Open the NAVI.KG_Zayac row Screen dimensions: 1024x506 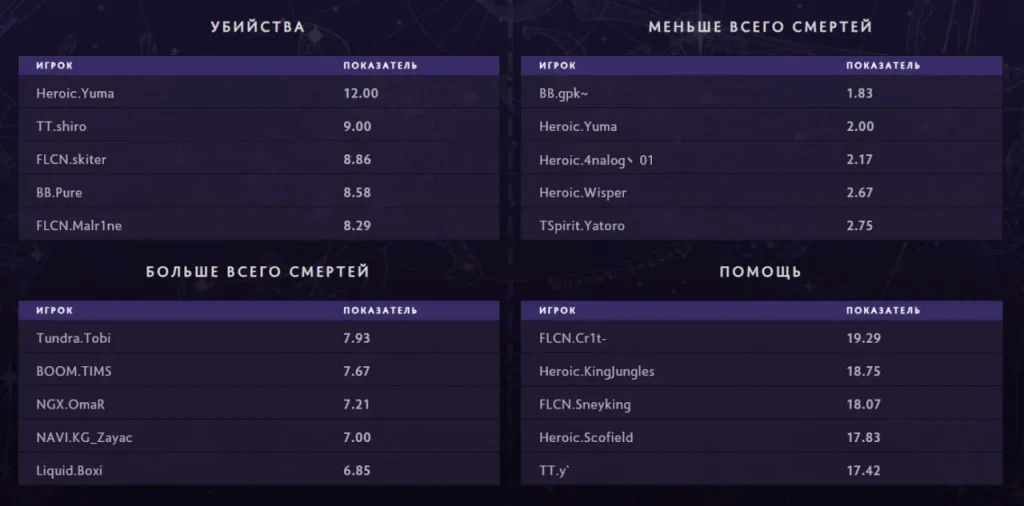tap(259, 437)
